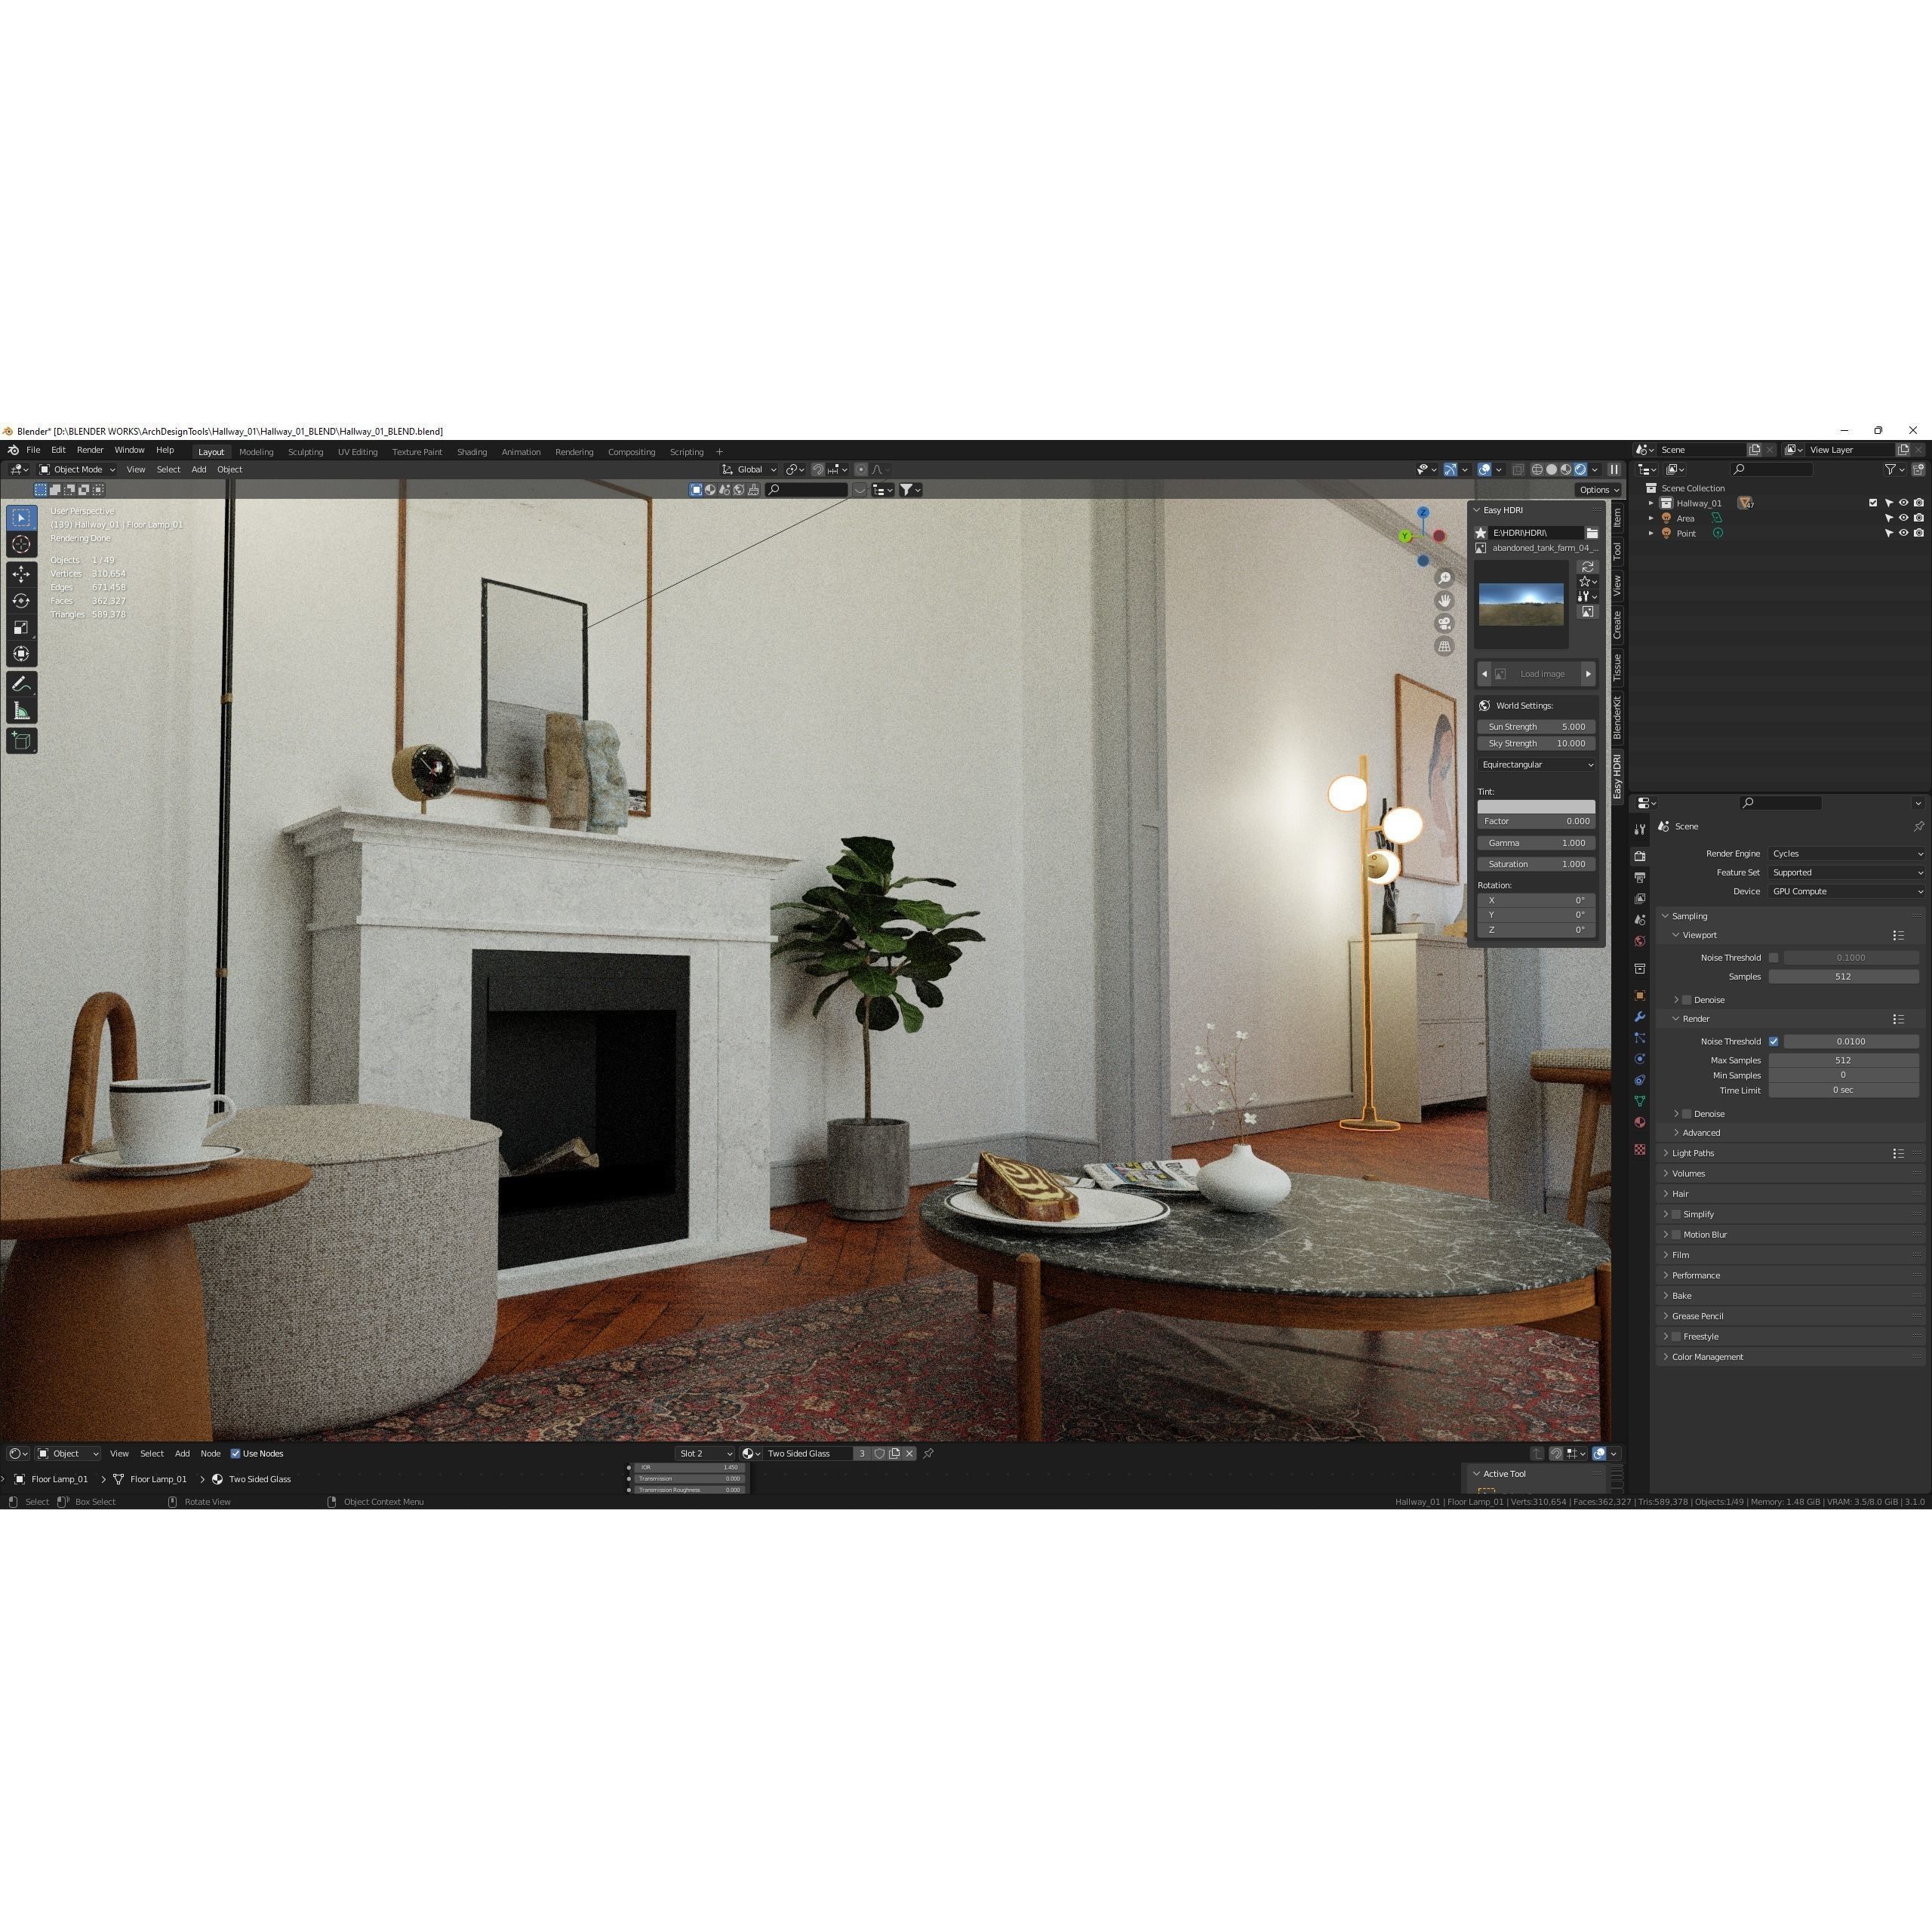The image size is (1932, 1932).
Task: Disable the Use Nodes checkbox
Action: pyautogui.click(x=235, y=1453)
